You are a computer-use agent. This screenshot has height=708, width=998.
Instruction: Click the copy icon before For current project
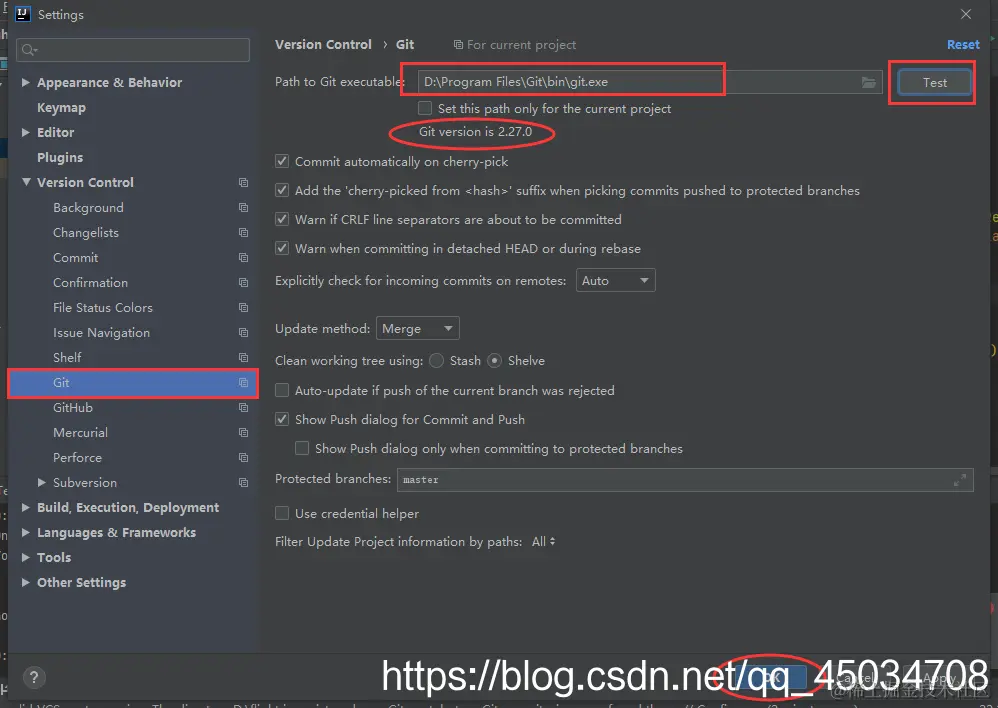[x=458, y=45]
